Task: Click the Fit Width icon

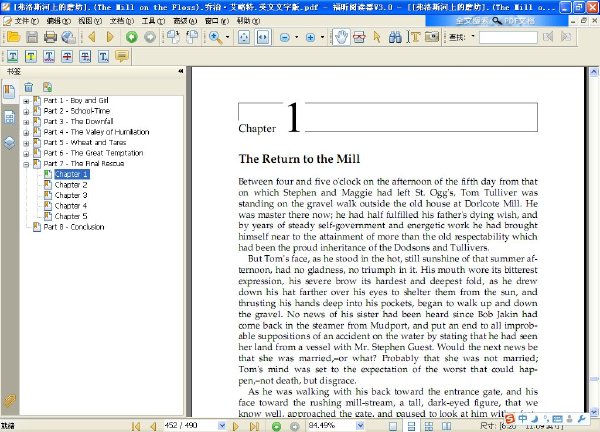Action: pyautogui.click(x=263, y=37)
